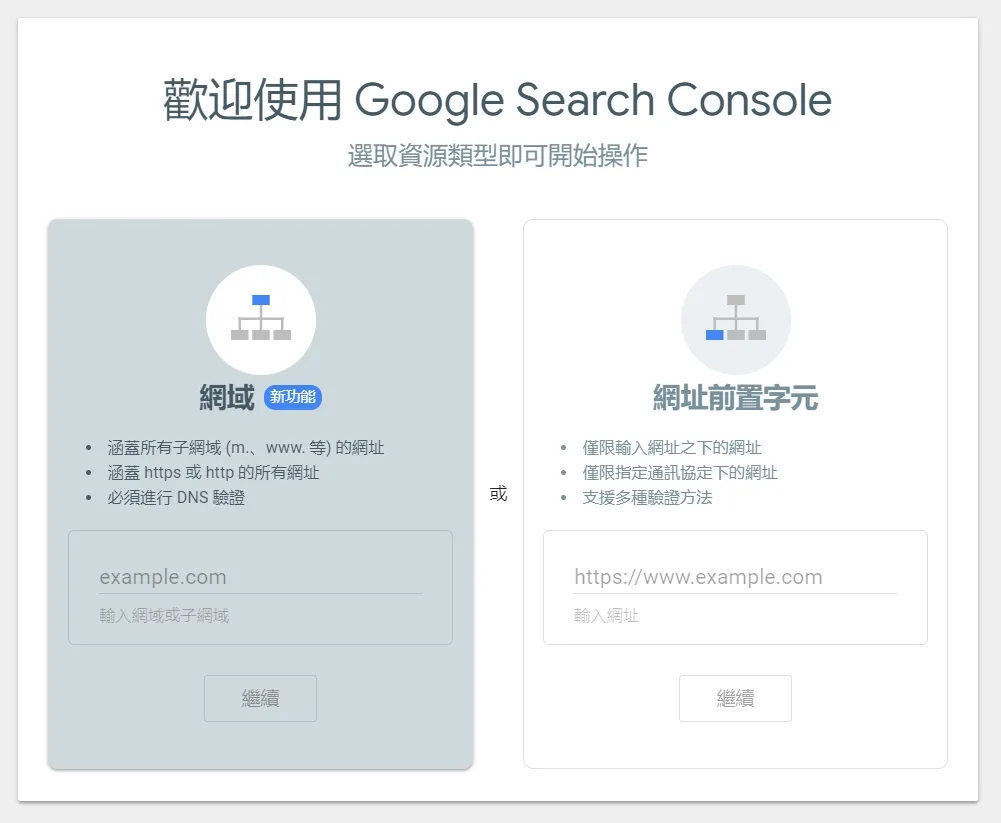Select the 網址前置字元 card heading
Viewport: 1001px width, 823px height.
click(x=735, y=397)
